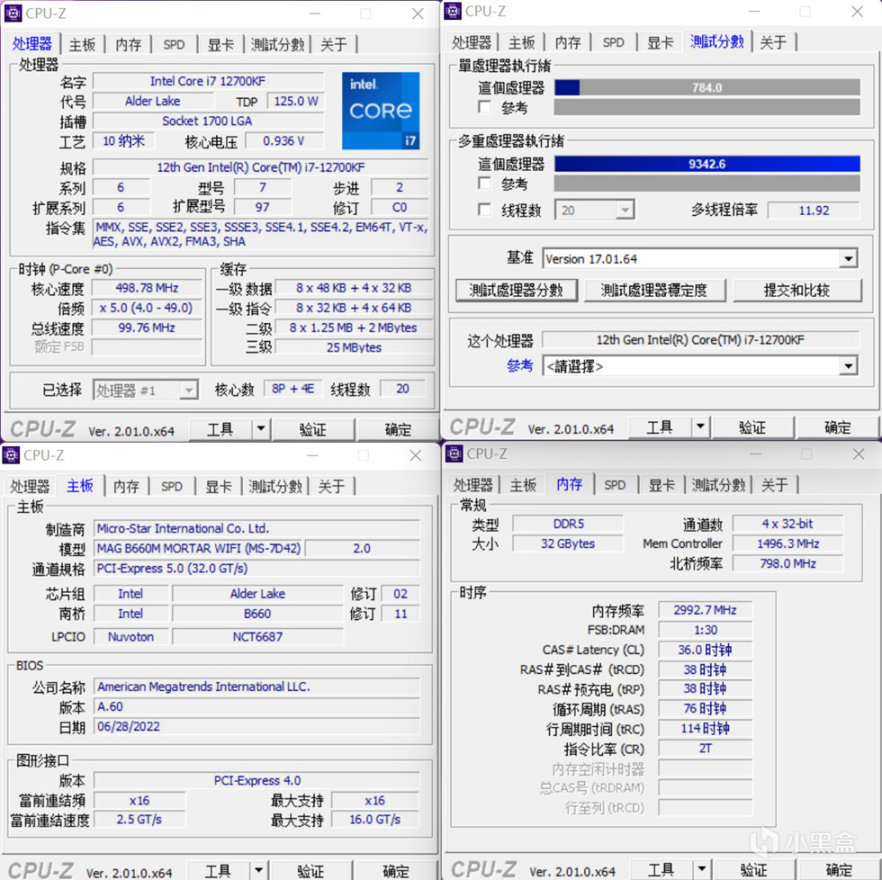
Task: Expand 工具 dropdown arrow in top-left window
Action: [x=261, y=429]
